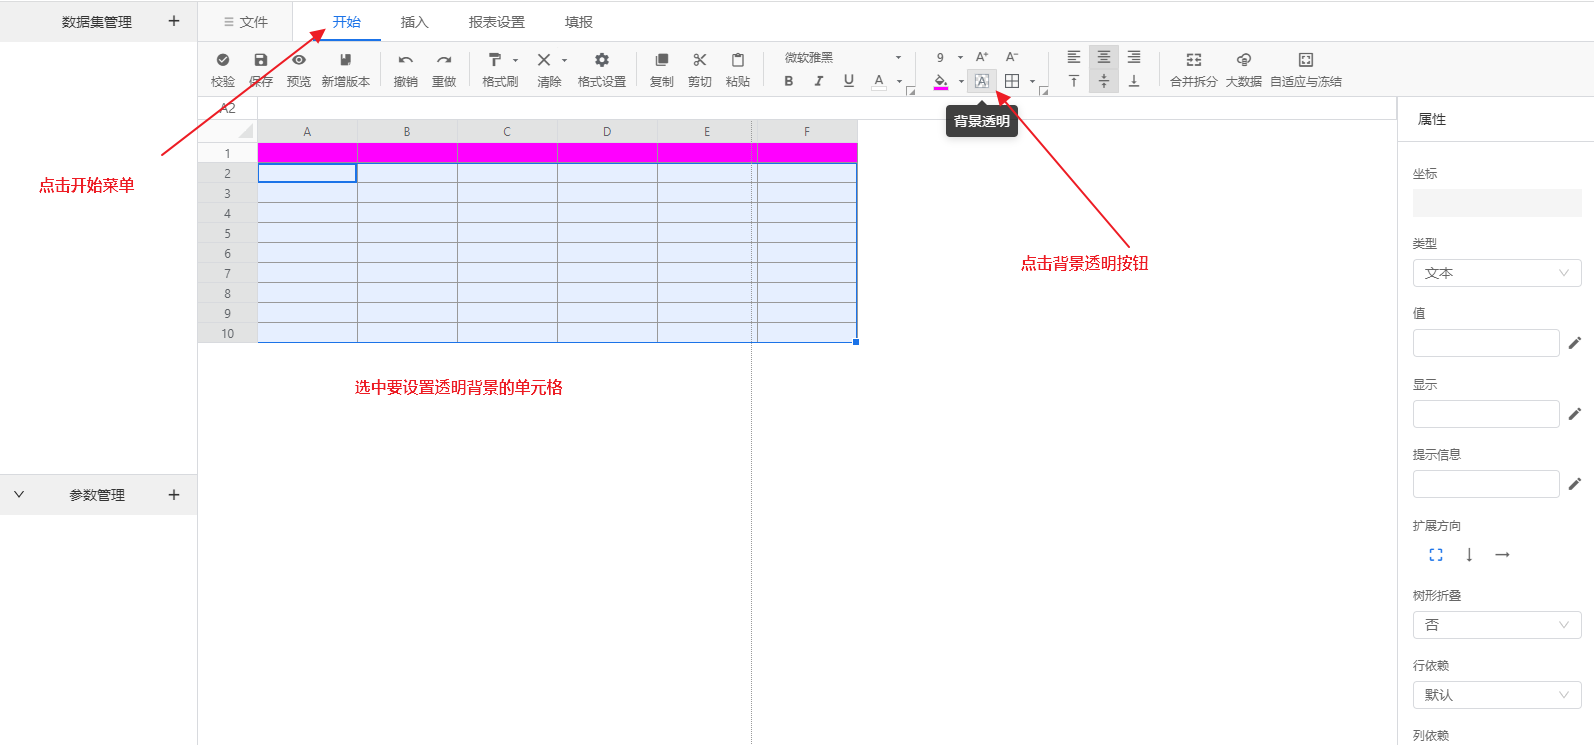The width and height of the screenshot is (1594, 745).
Task: Increase font size with A+ icon
Action: 982,57
